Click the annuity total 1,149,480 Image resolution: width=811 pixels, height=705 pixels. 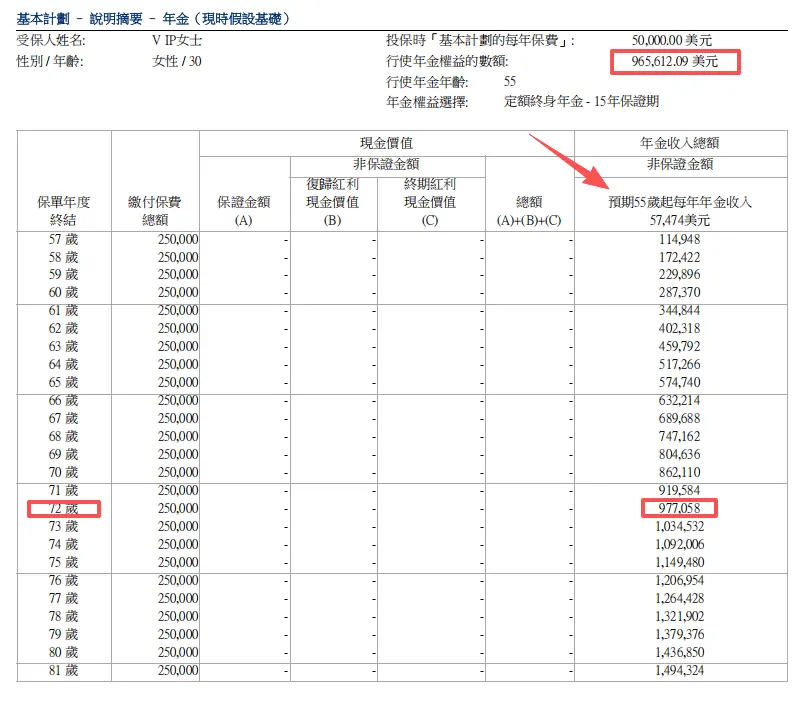[680, 562]
